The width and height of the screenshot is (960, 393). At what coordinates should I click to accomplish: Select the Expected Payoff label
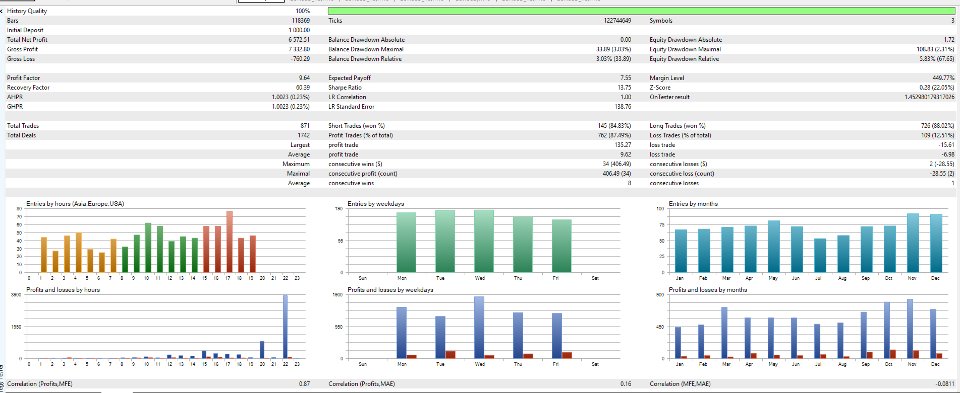click(350, 78)
